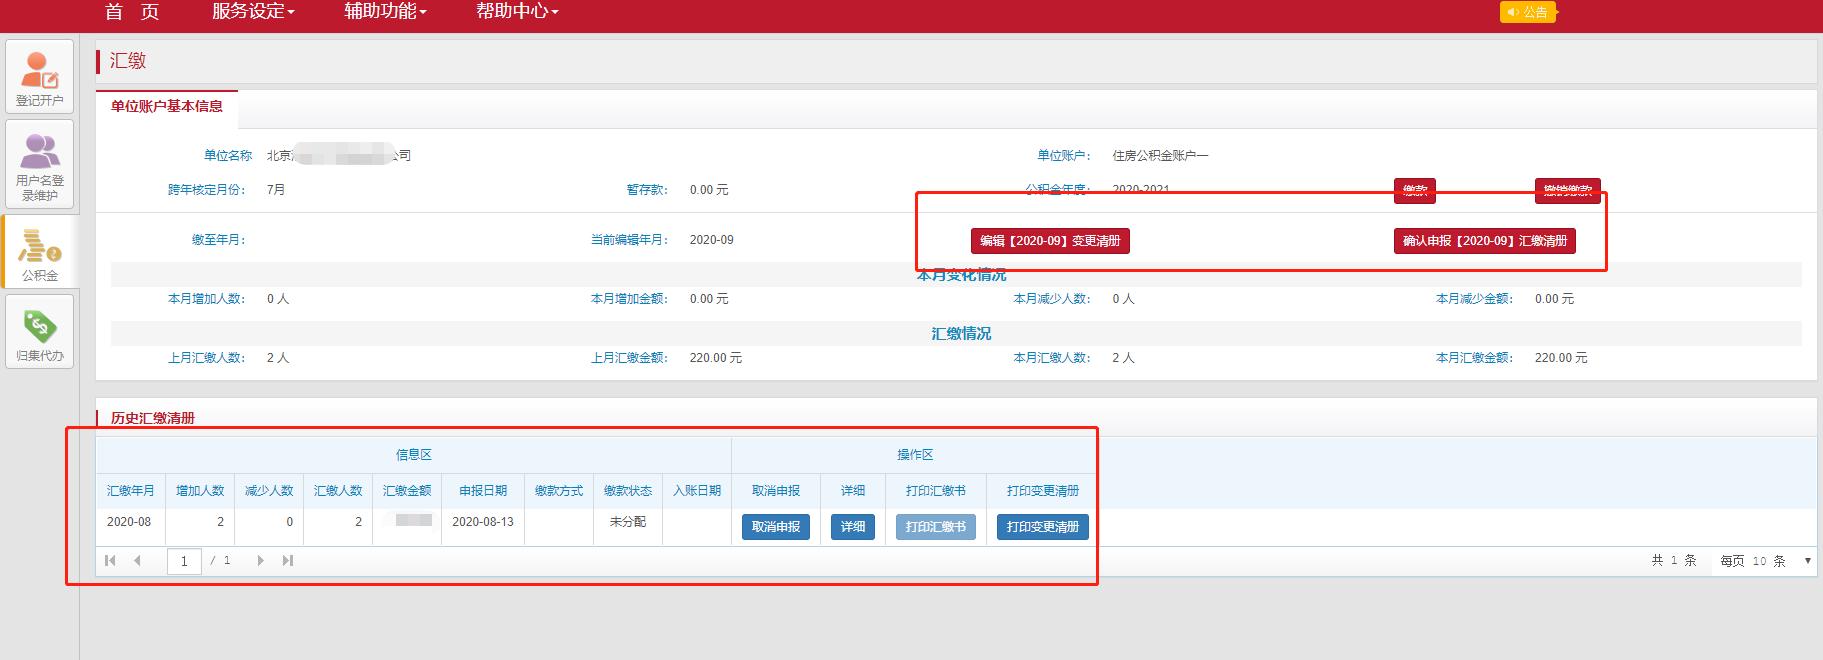Screen dimensions: 1823x660
Task: Click the 操作区 header group
Action: click(915, 455)
